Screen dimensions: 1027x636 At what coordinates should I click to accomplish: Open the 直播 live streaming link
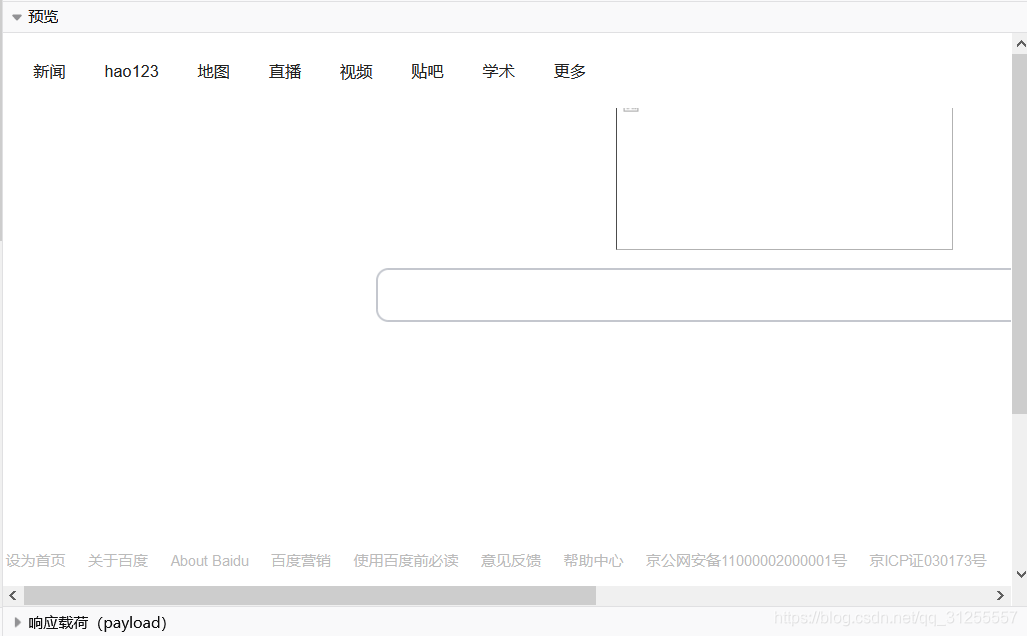pos(284,71)
